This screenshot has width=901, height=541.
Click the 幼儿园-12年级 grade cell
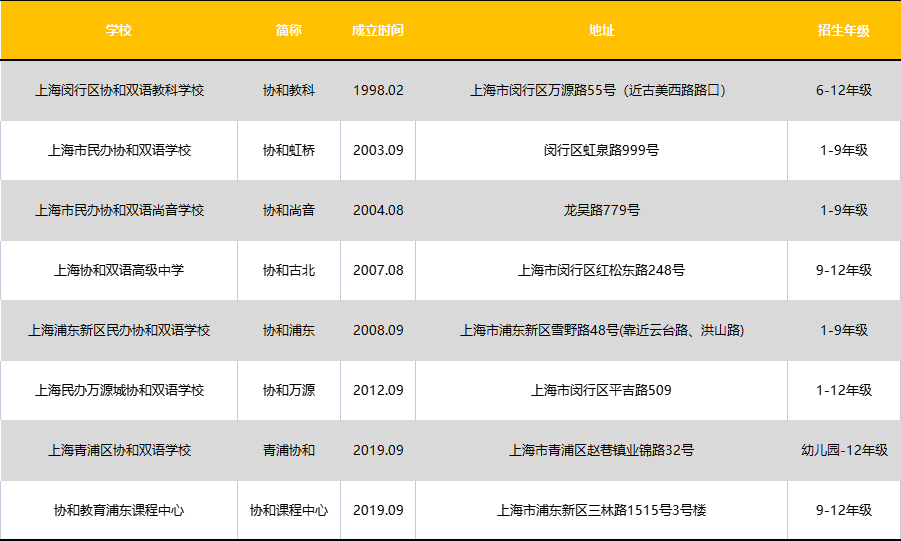(x=843, y=450)
